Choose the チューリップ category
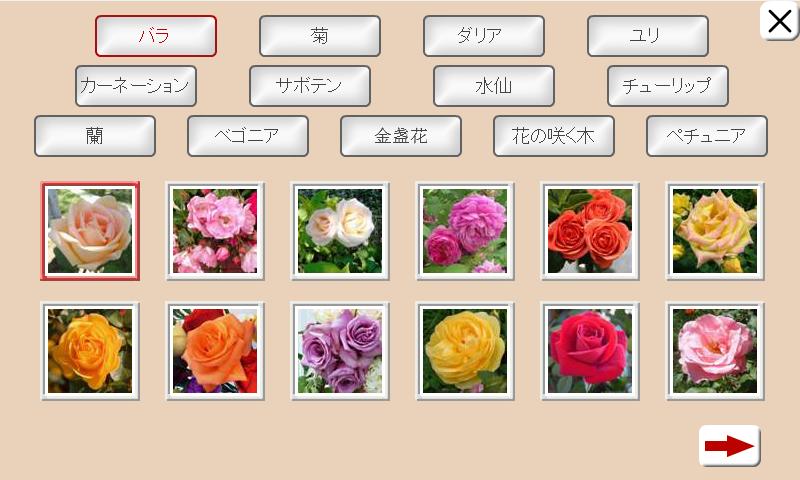 tap(668, 86)
